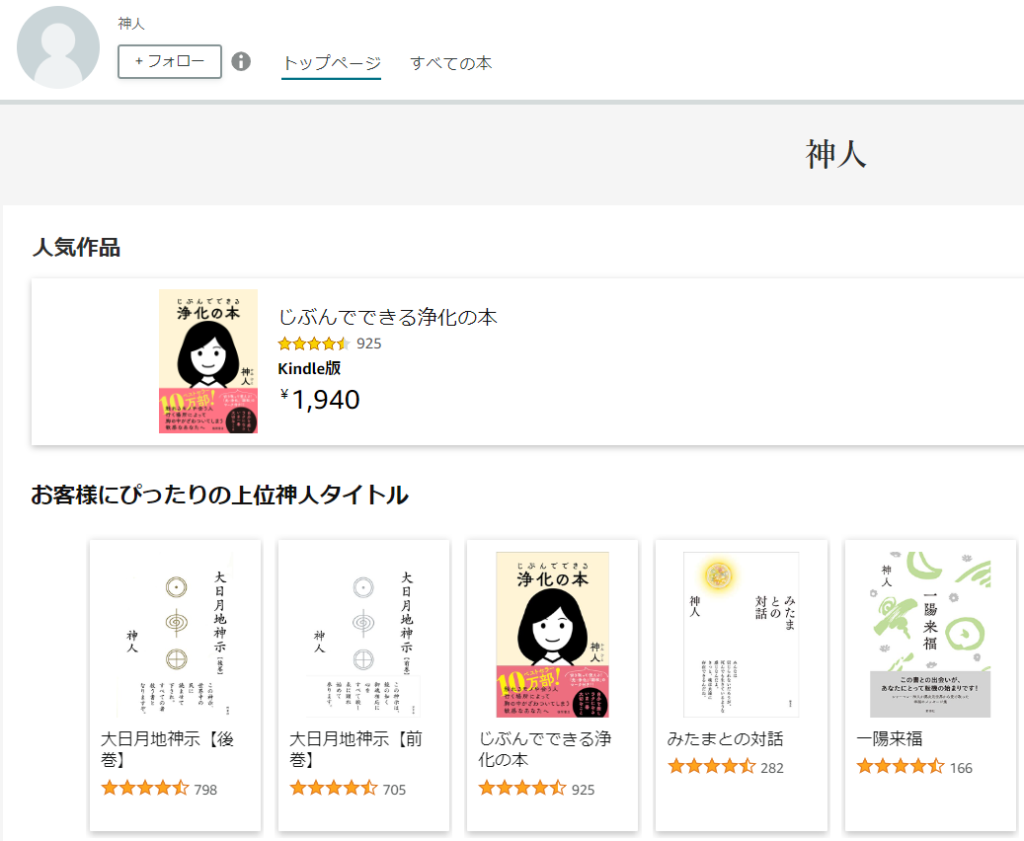The height and width of the screenshot is (841, 1024).
Task: Click the ¥1,940 Kindle price
Action: coord(320,399)
